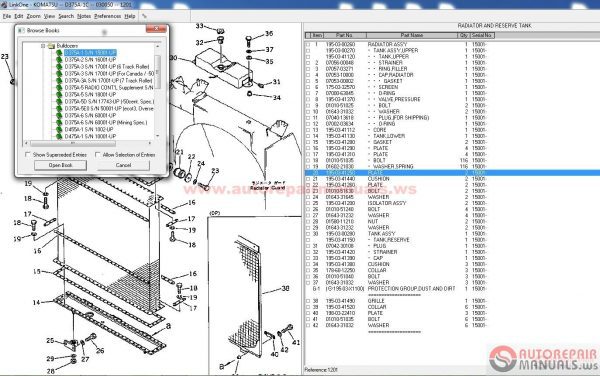This screenshot has width=600, height=376.
Task: Click vertical scrollbar thumb in book list
Action: (158, 72)
